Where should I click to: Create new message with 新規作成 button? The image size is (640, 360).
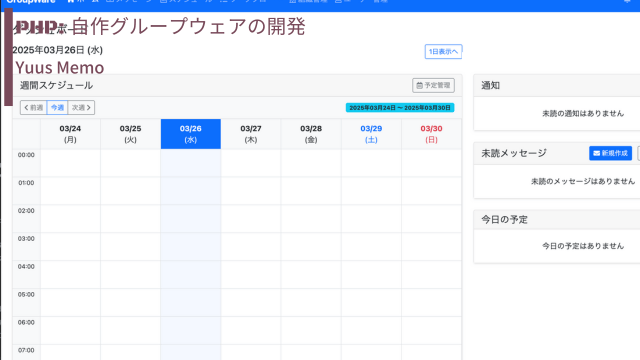coord(610,153)
